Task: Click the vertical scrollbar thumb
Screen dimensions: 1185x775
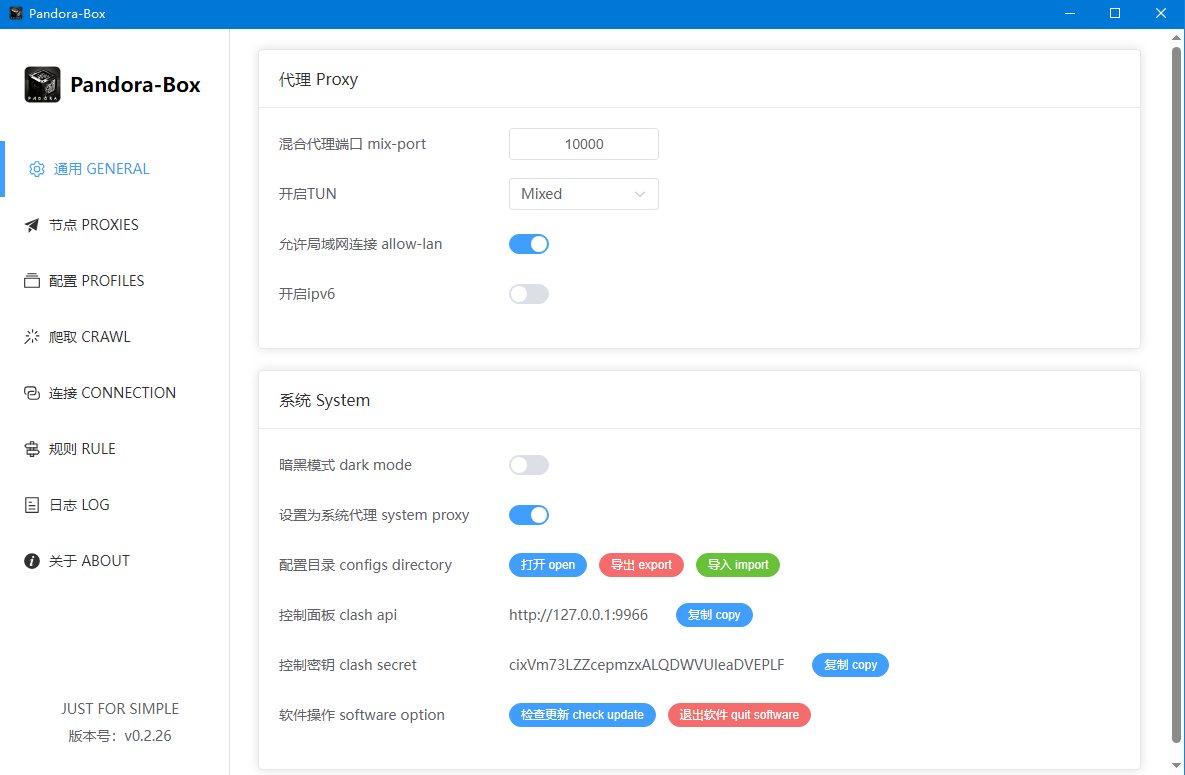Action: tap(1177, 393)
